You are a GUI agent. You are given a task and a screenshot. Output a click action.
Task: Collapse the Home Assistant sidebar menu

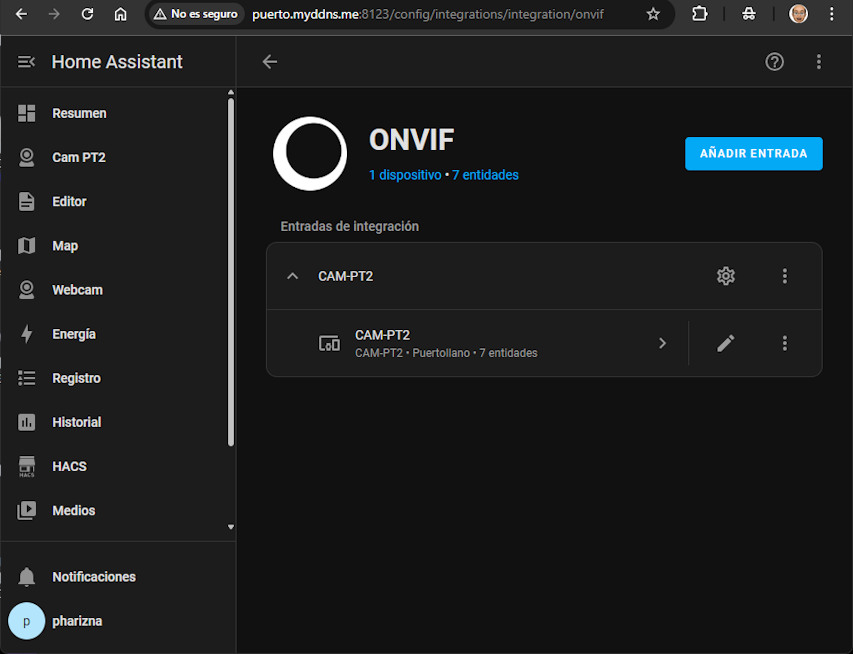pos(26,62)
